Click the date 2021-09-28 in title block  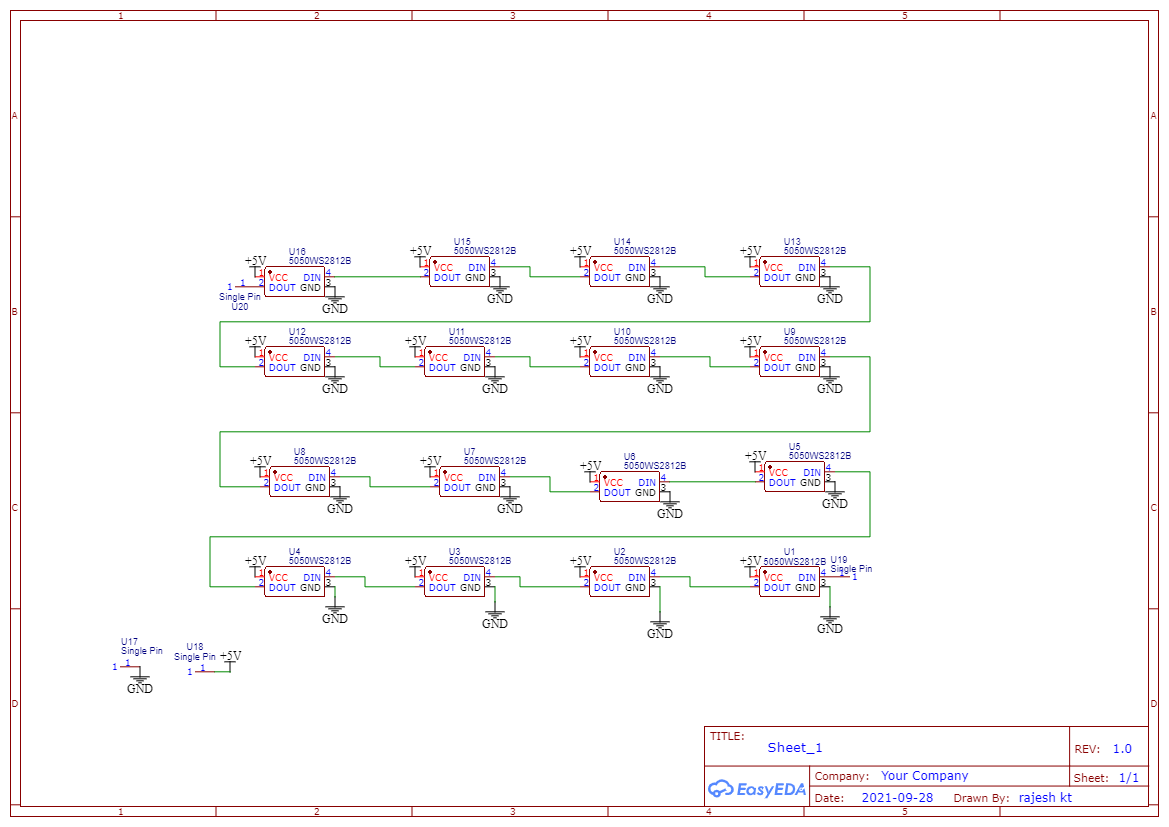pos(899,797)
